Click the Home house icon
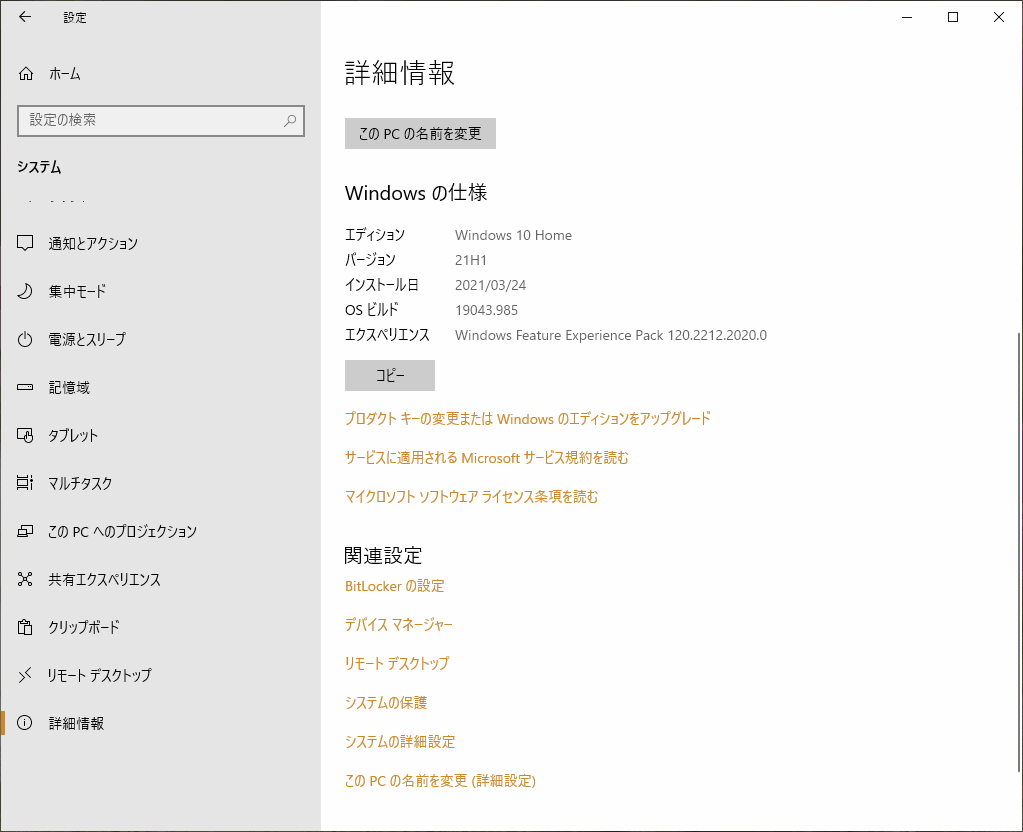 (x=25, y=74)
